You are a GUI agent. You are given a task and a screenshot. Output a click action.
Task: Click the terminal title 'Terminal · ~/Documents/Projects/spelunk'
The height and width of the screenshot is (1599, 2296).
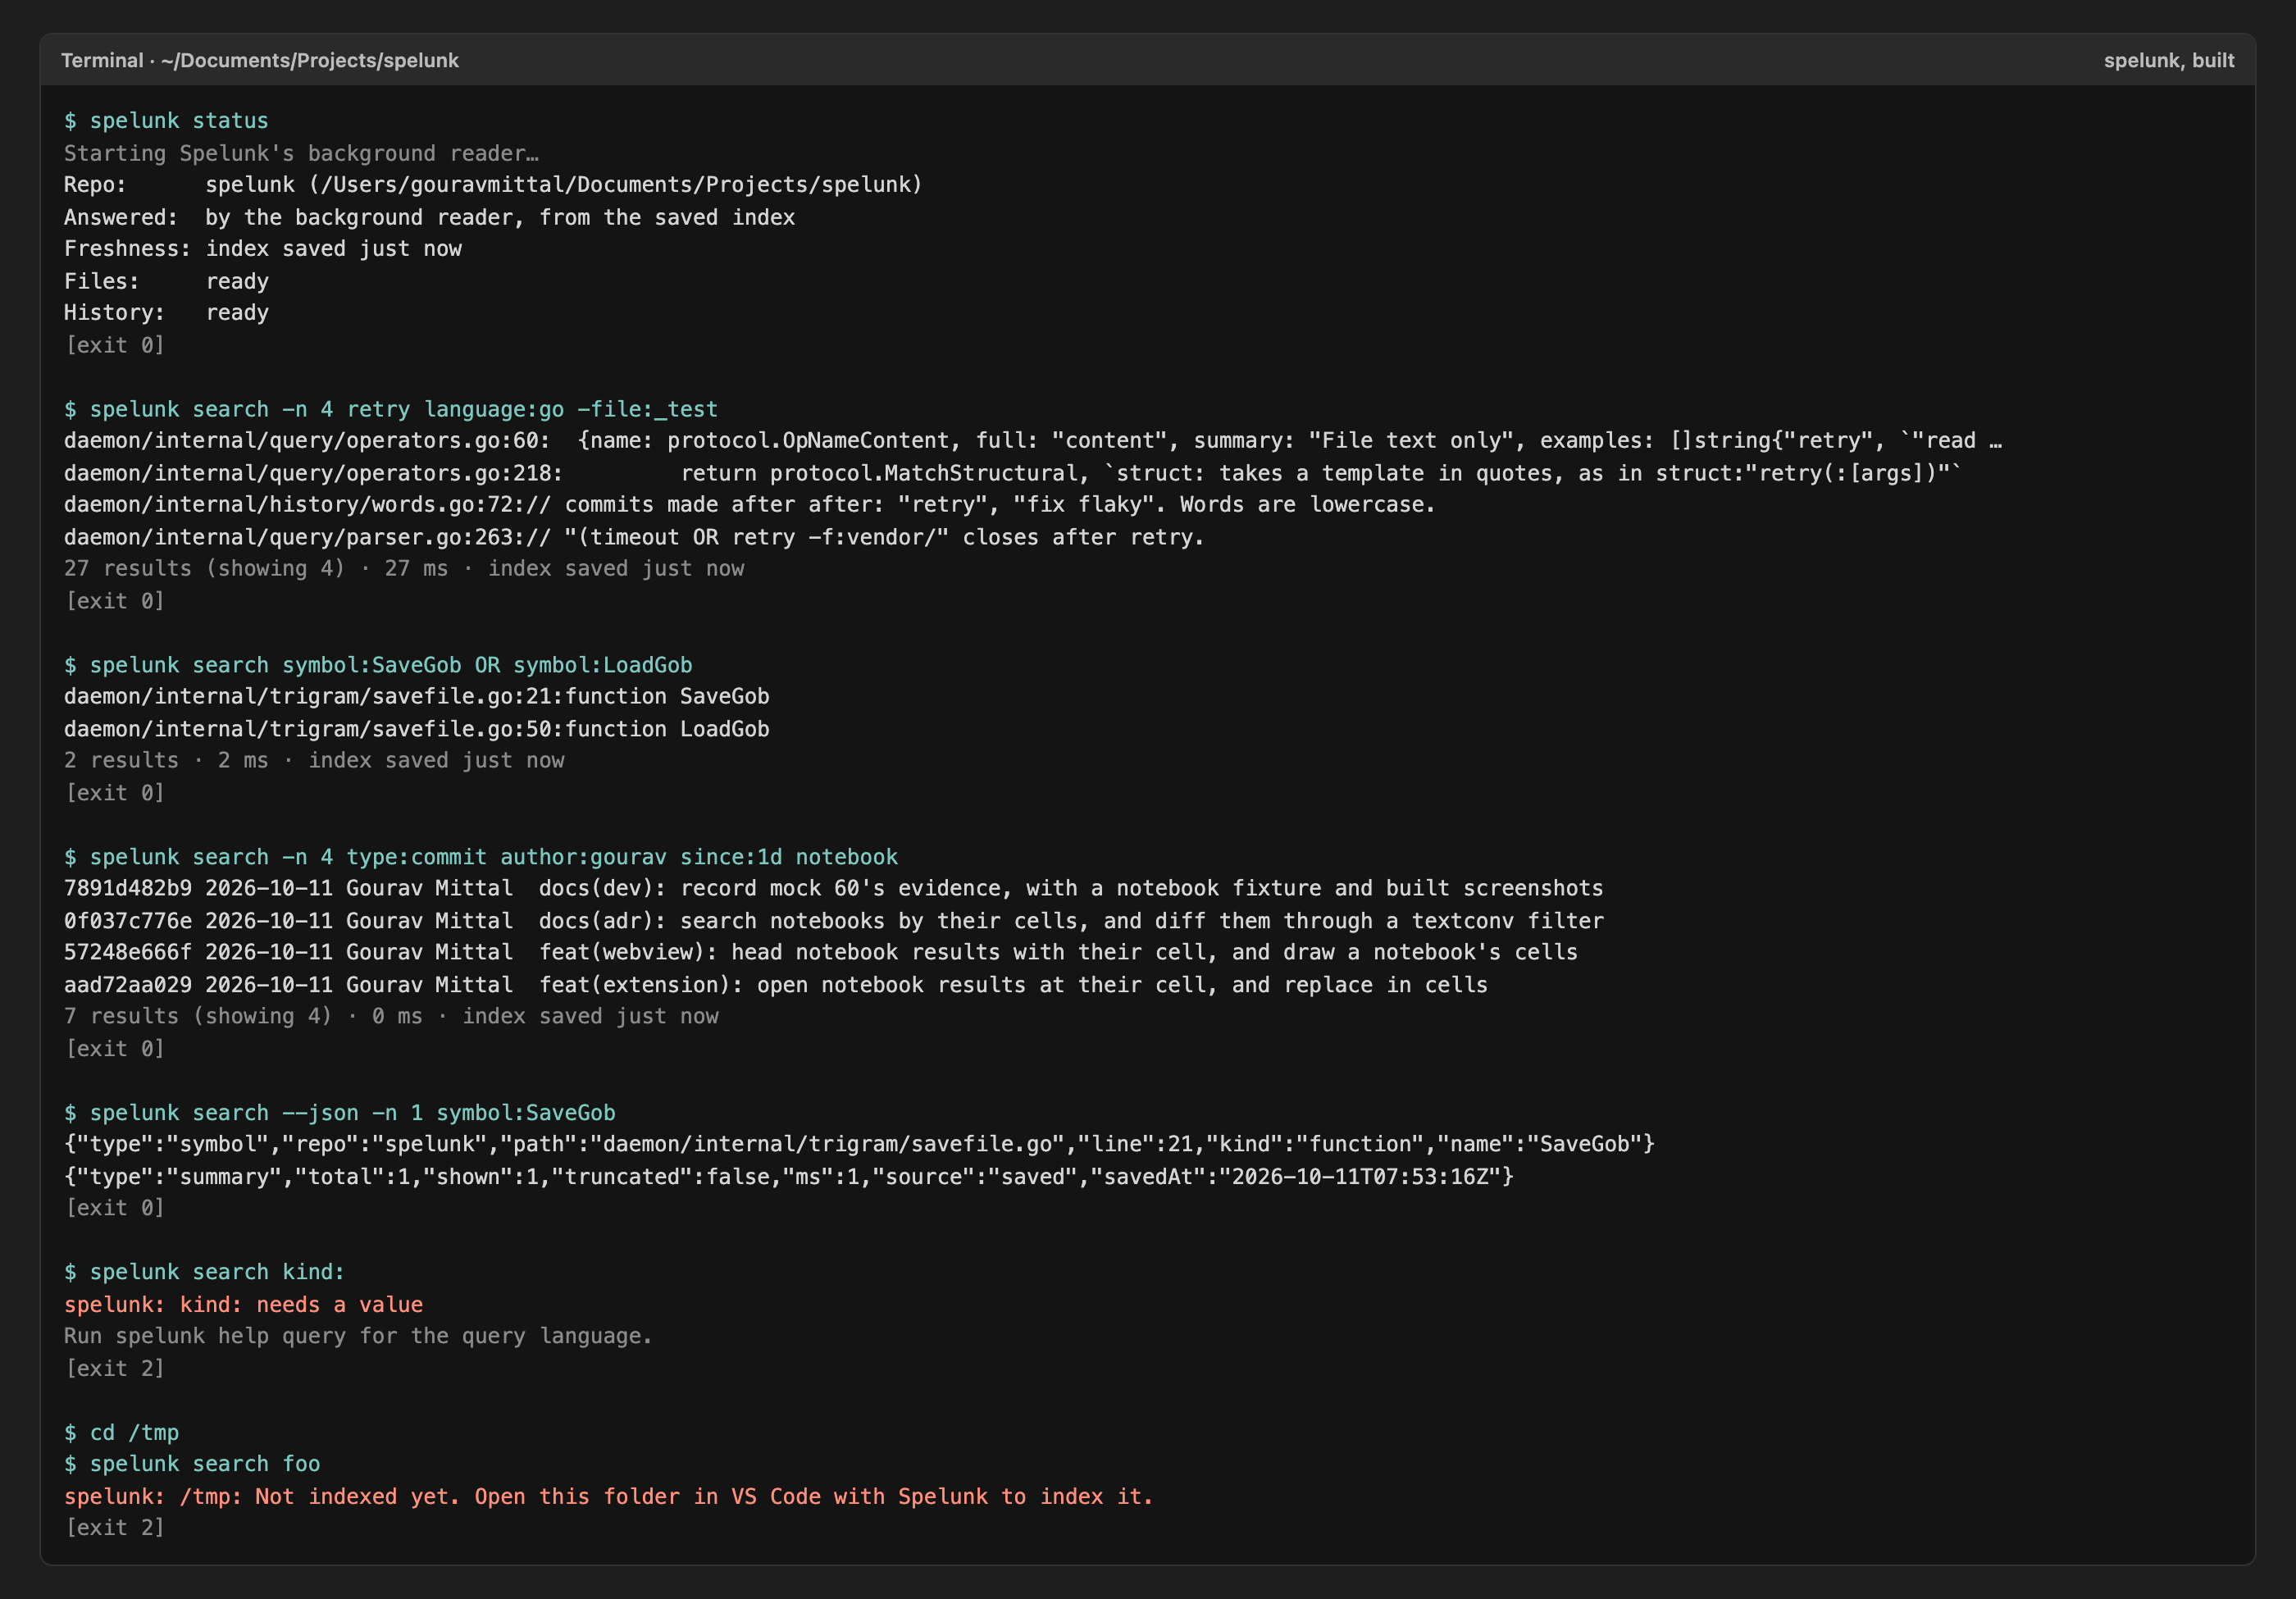pos(260,60)
